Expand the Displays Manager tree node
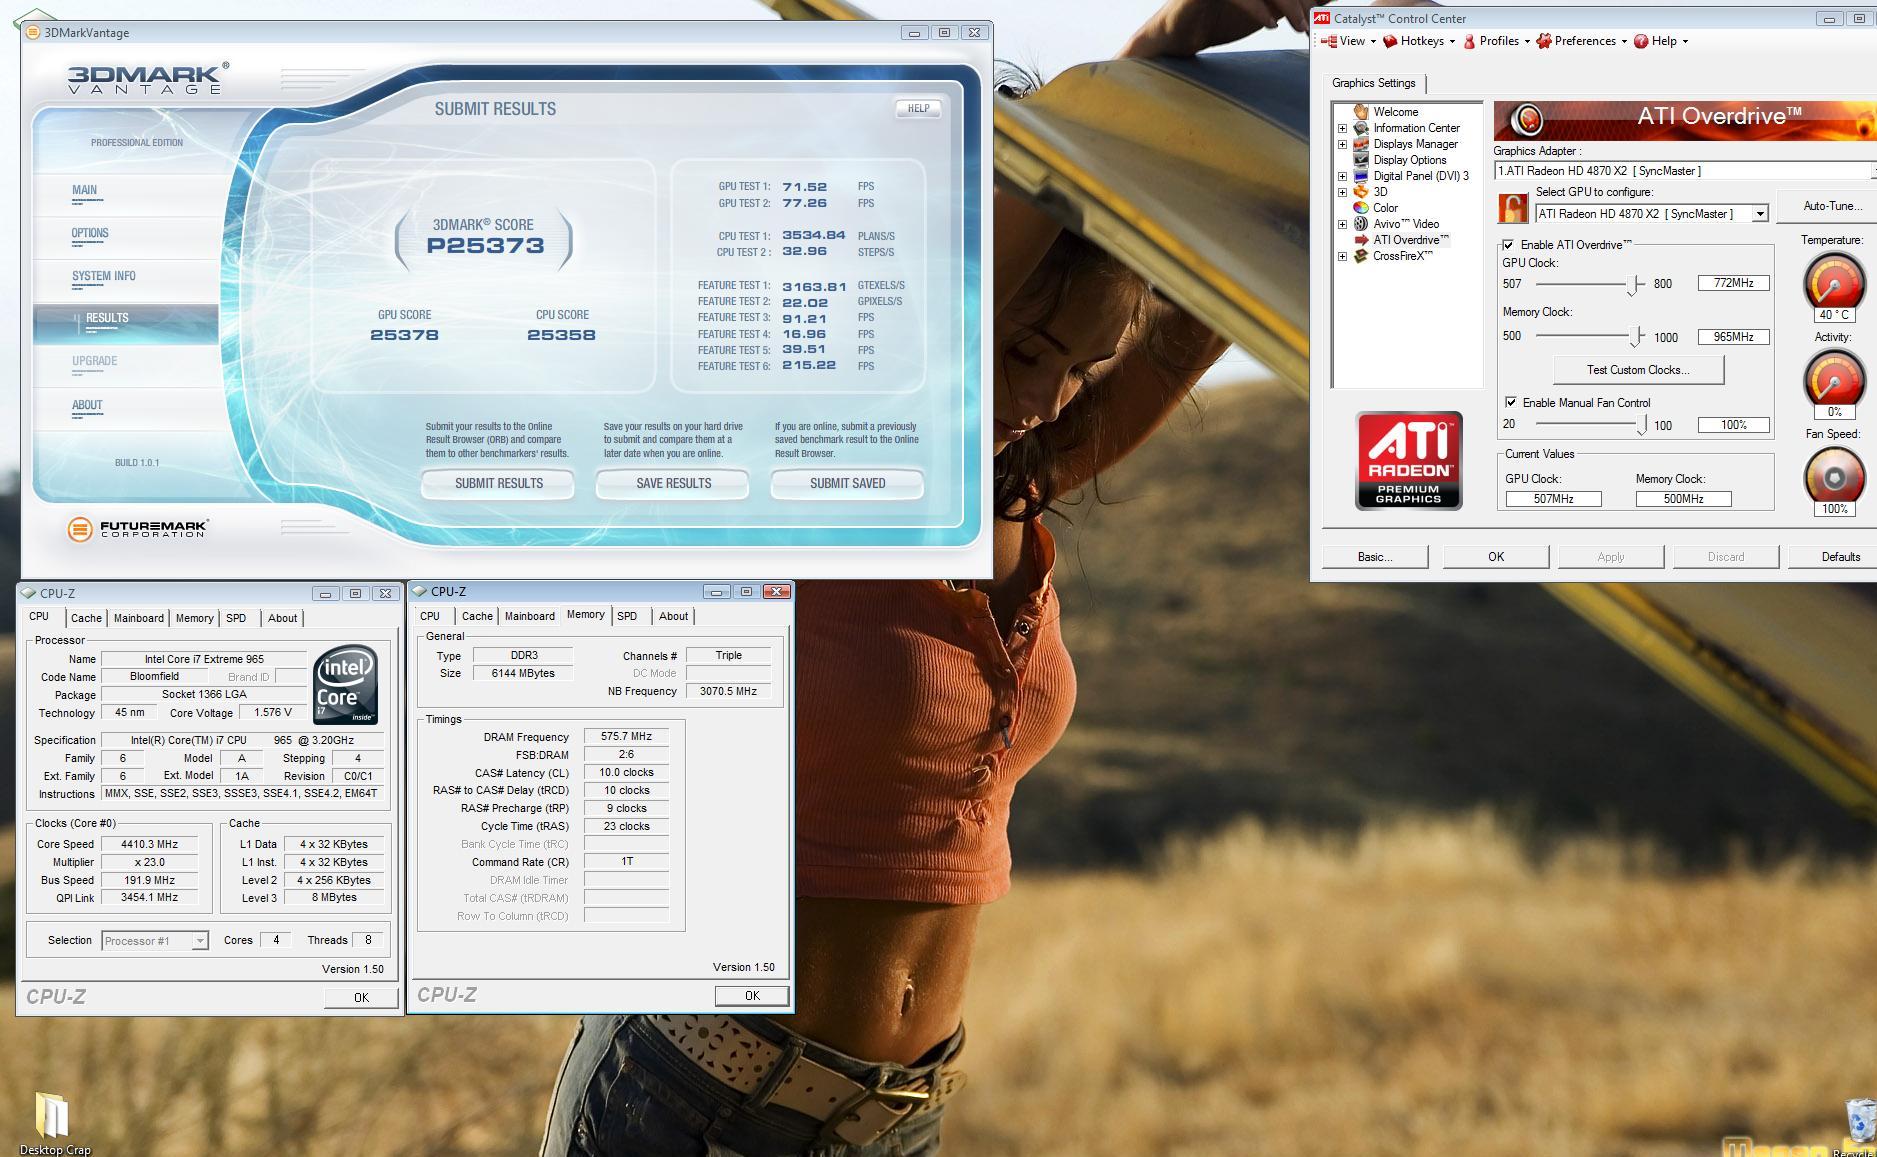The width and height of the screenshot is (1877, 1157). (x=1342, y=144)
